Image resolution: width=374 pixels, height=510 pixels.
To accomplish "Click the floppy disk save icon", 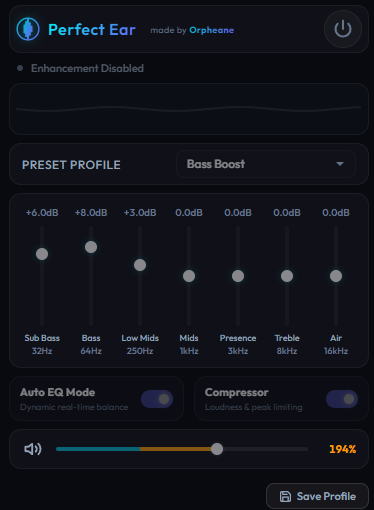I will pyautogui.click(x=285, y=496).
